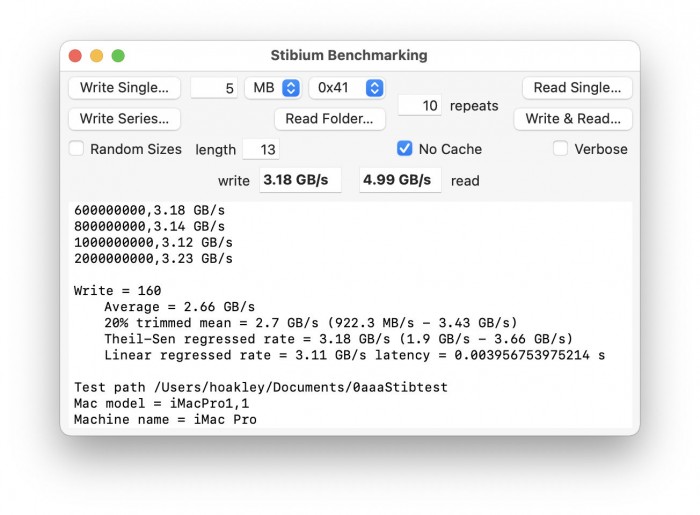This screenshot has width=700, height=515.
Task: Click the green zoom window button
Action: [x=118, y=56]
